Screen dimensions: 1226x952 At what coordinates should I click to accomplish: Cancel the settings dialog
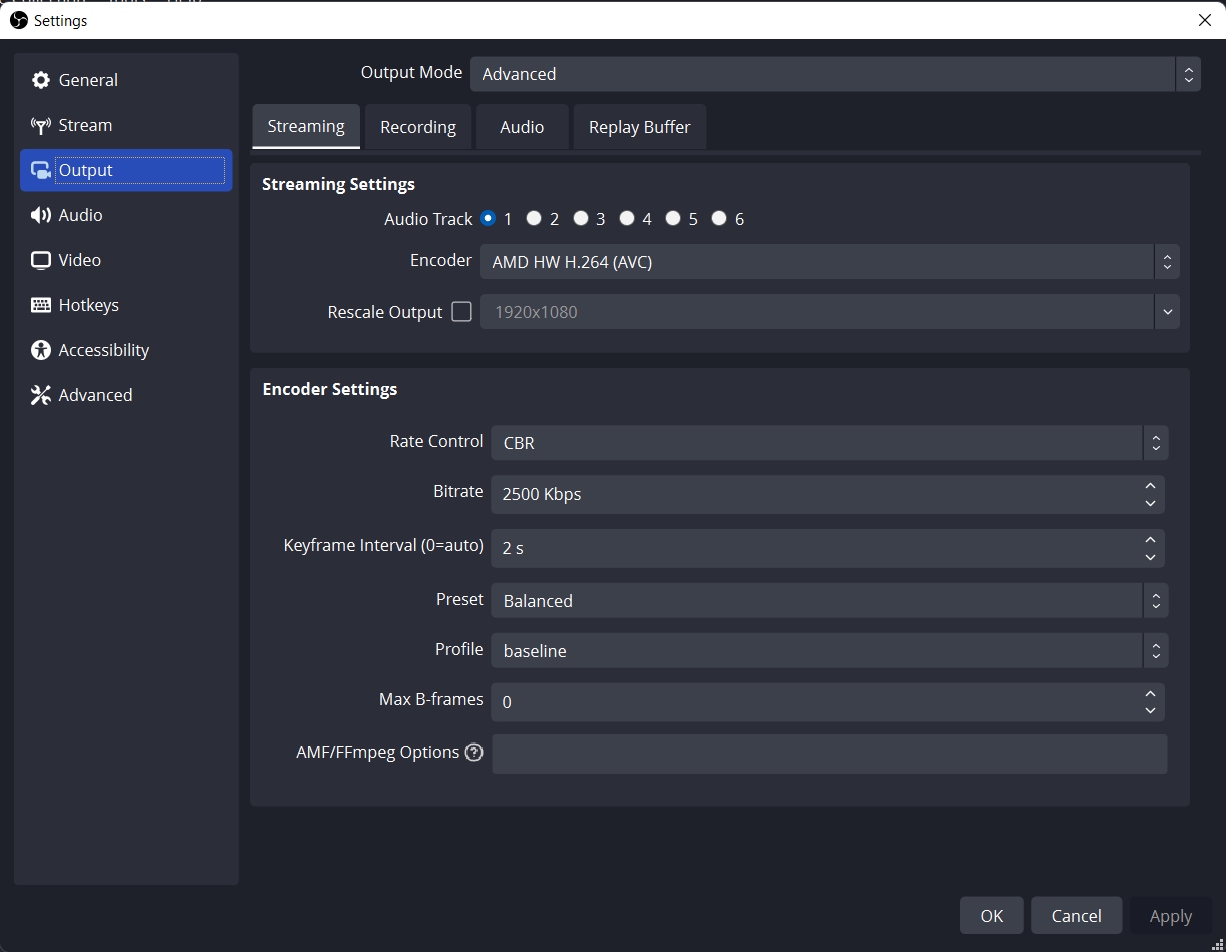1076,915
